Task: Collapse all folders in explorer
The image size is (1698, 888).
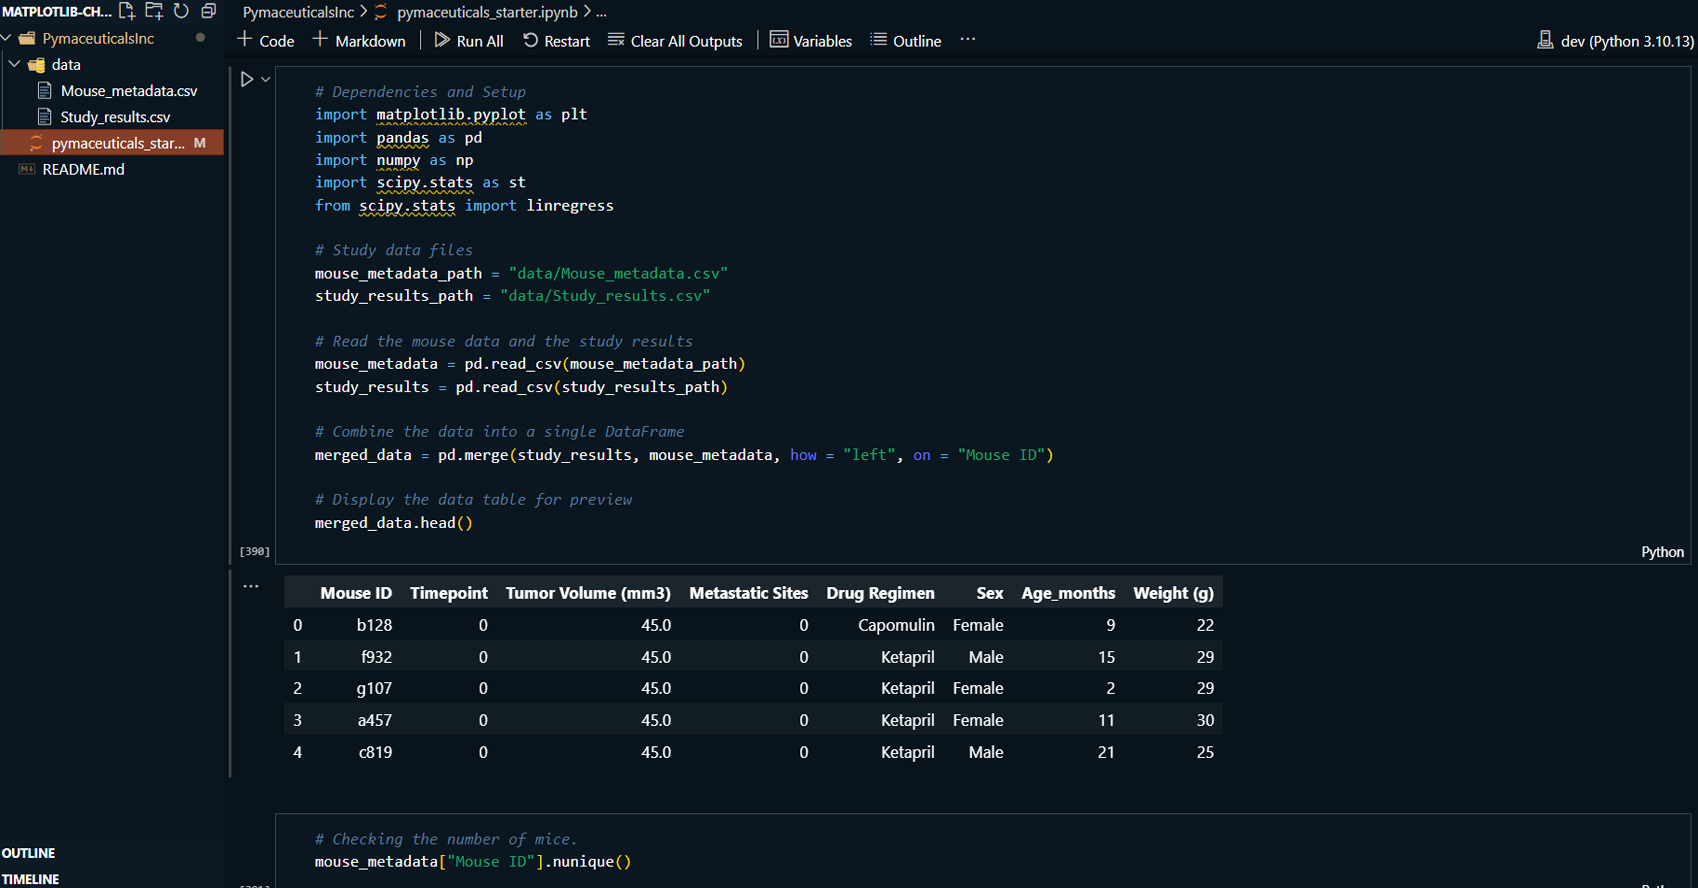Action: [208, 11]
